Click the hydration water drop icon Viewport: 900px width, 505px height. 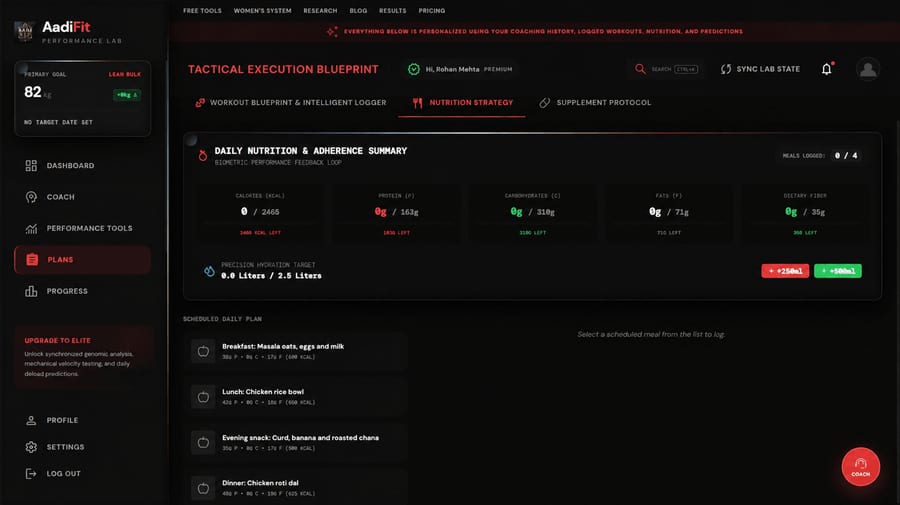(210, 270)
